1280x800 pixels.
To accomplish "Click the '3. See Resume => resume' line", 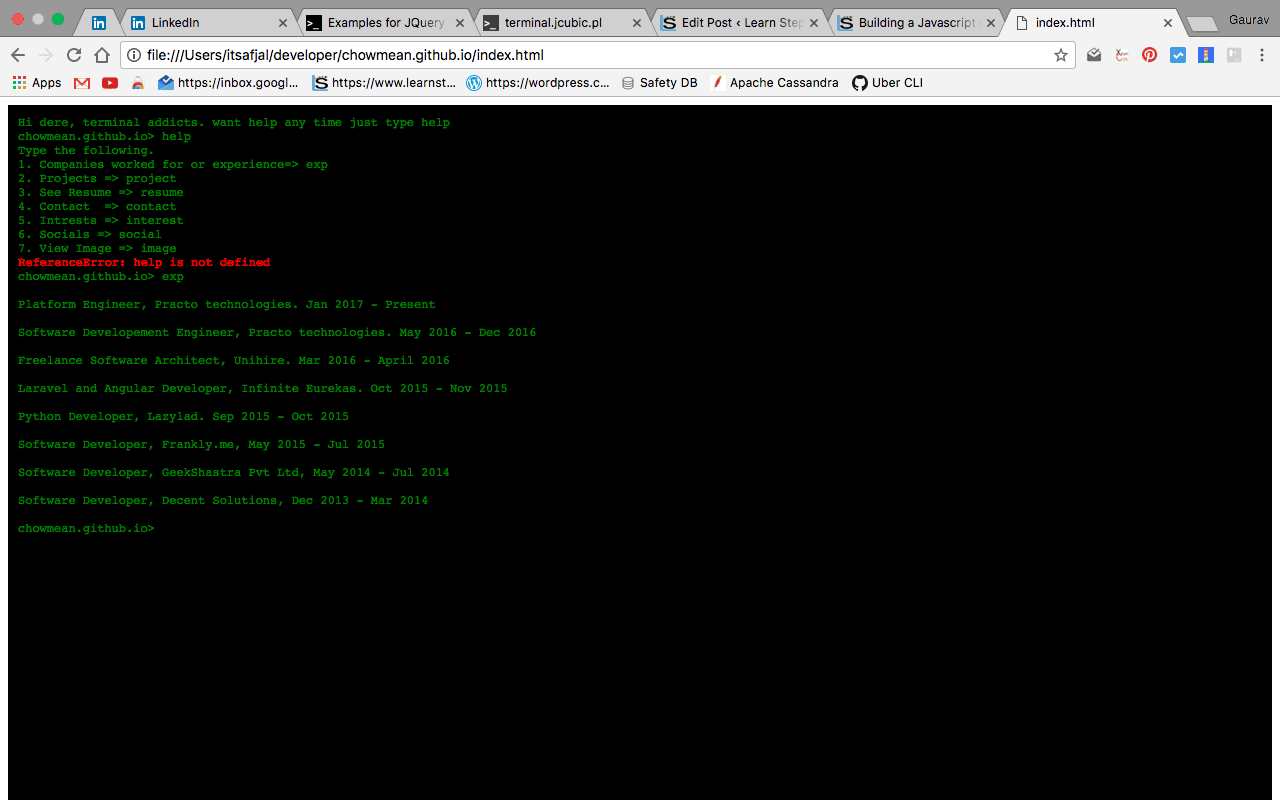I will pyautogui.click(x=101, y=192).
